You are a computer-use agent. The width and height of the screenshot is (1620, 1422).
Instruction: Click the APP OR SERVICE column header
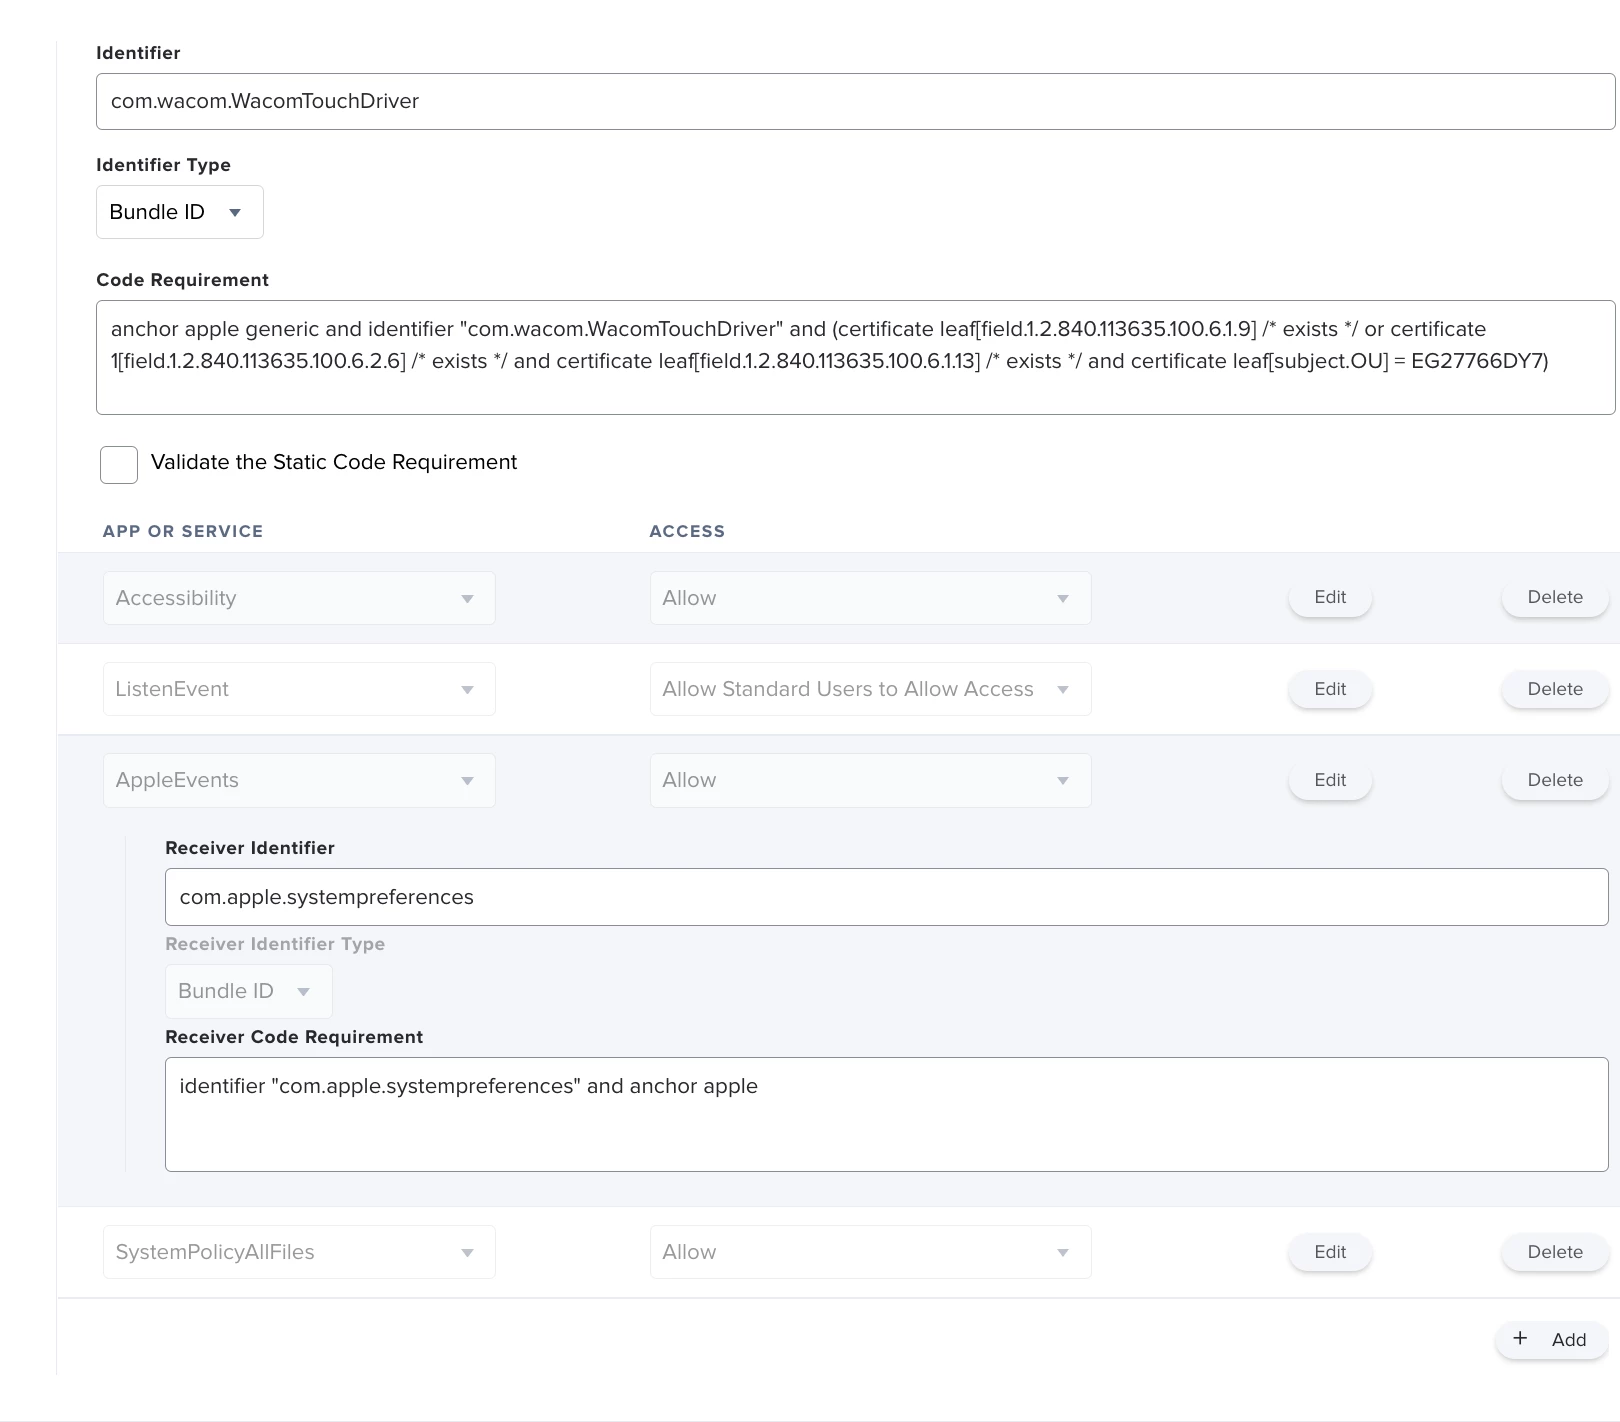[183, 531]
